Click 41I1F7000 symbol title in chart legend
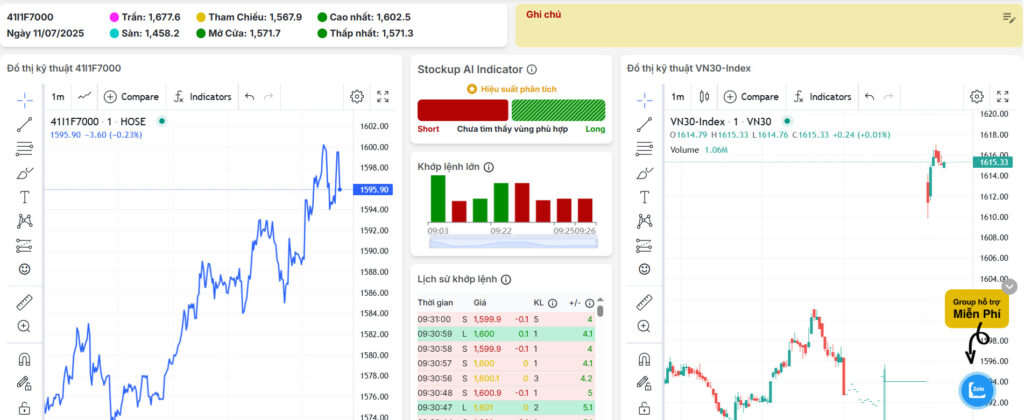 (74, 121)
